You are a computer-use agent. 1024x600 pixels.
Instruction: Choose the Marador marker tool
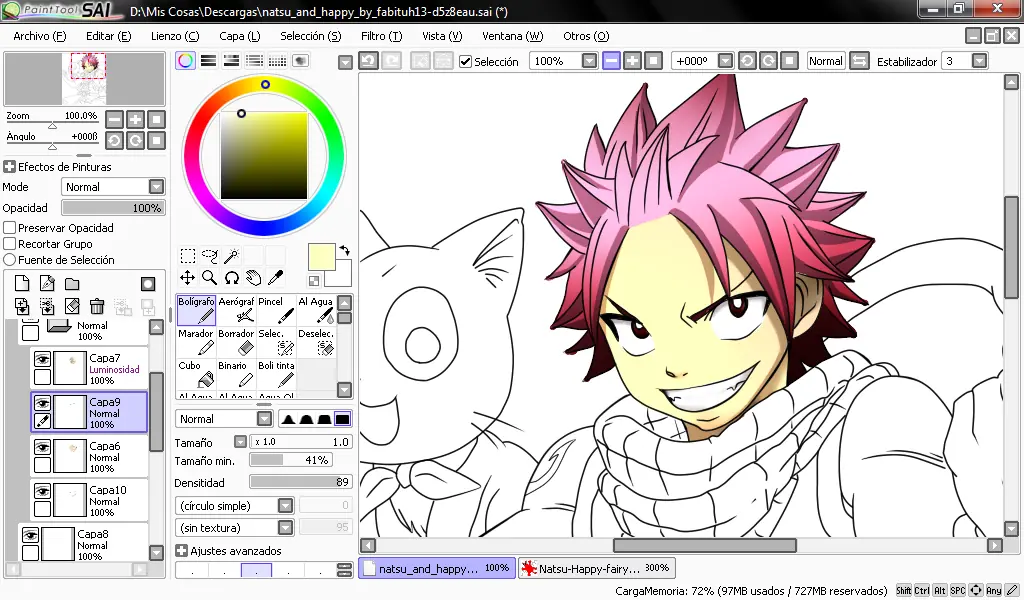(x=197, y=341)
